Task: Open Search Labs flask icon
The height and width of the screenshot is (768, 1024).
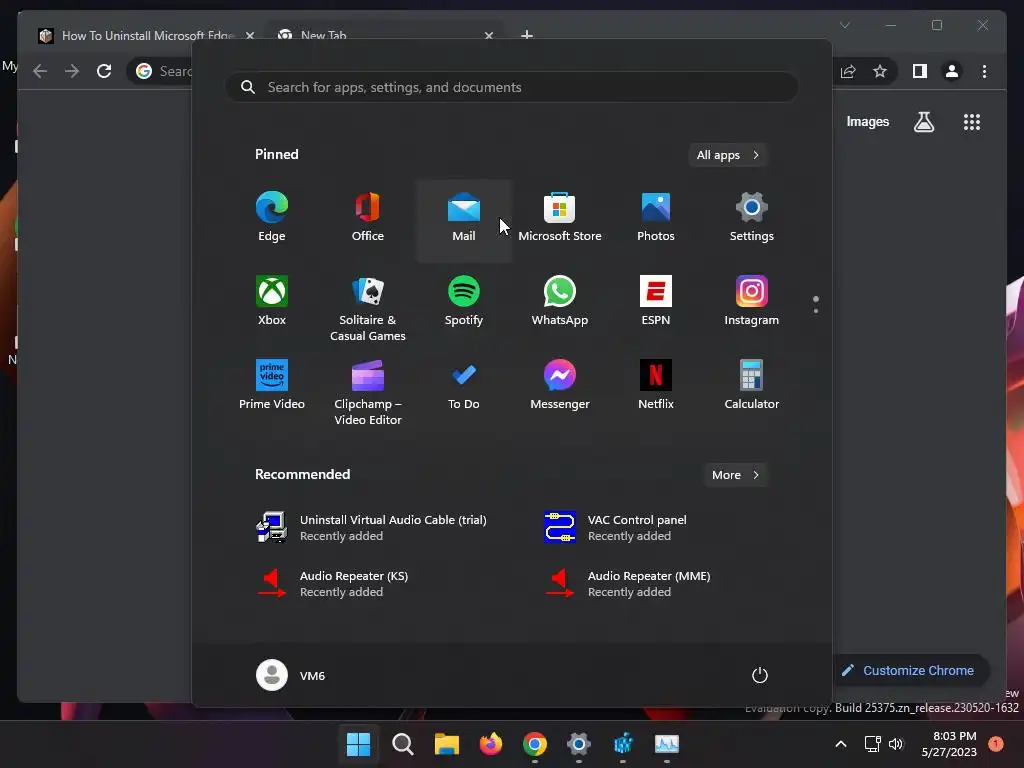Action: [x=924, y=121]
